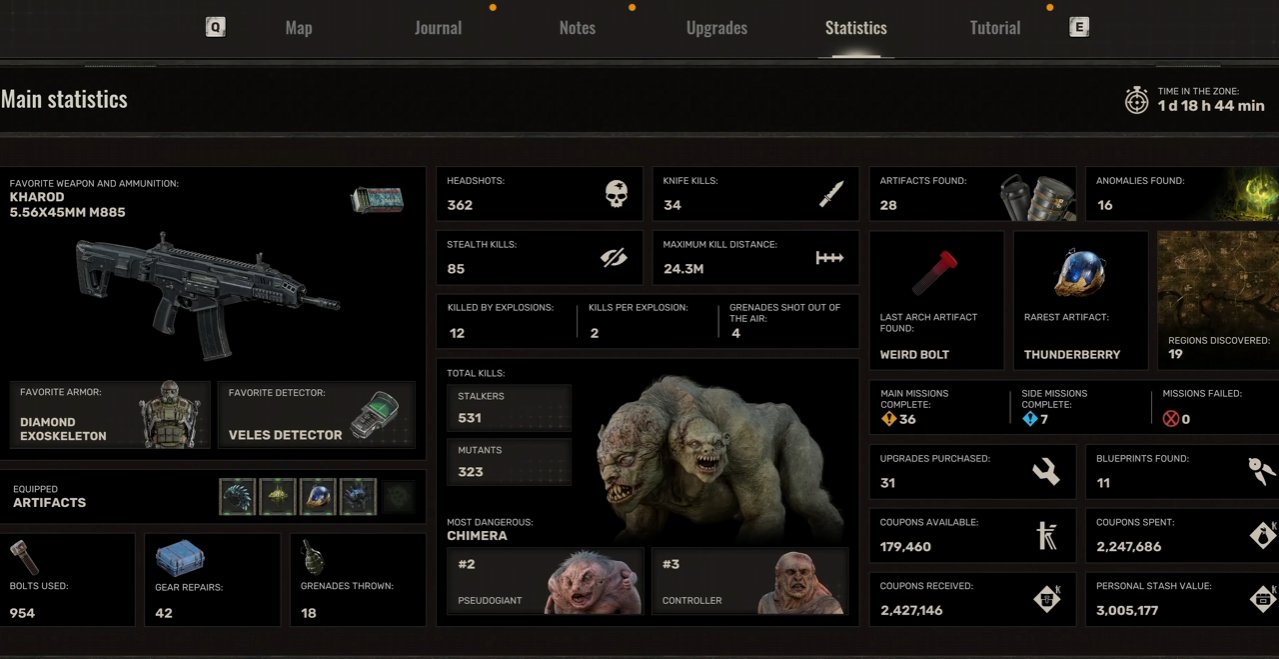This screenshot has width=1279, height=659.
Task: Click the Weird Bolt artifact icon
Action: pyautogui.click(x=935, y=272)
